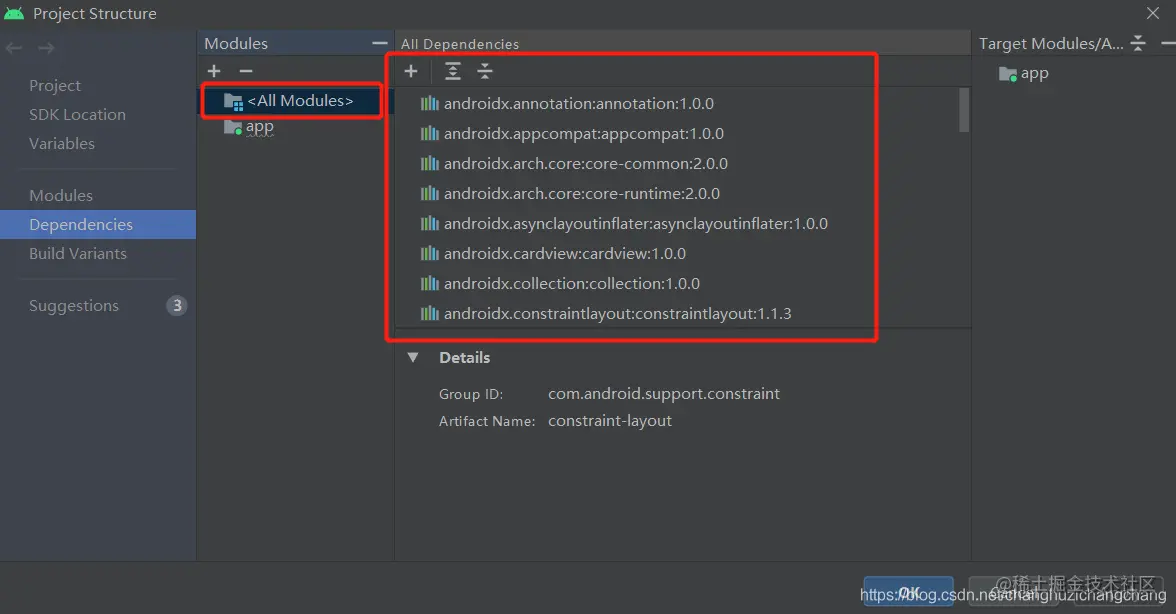Collapse all dependencies in list
The image size is (1176, 614).
[x=485, y=71]
